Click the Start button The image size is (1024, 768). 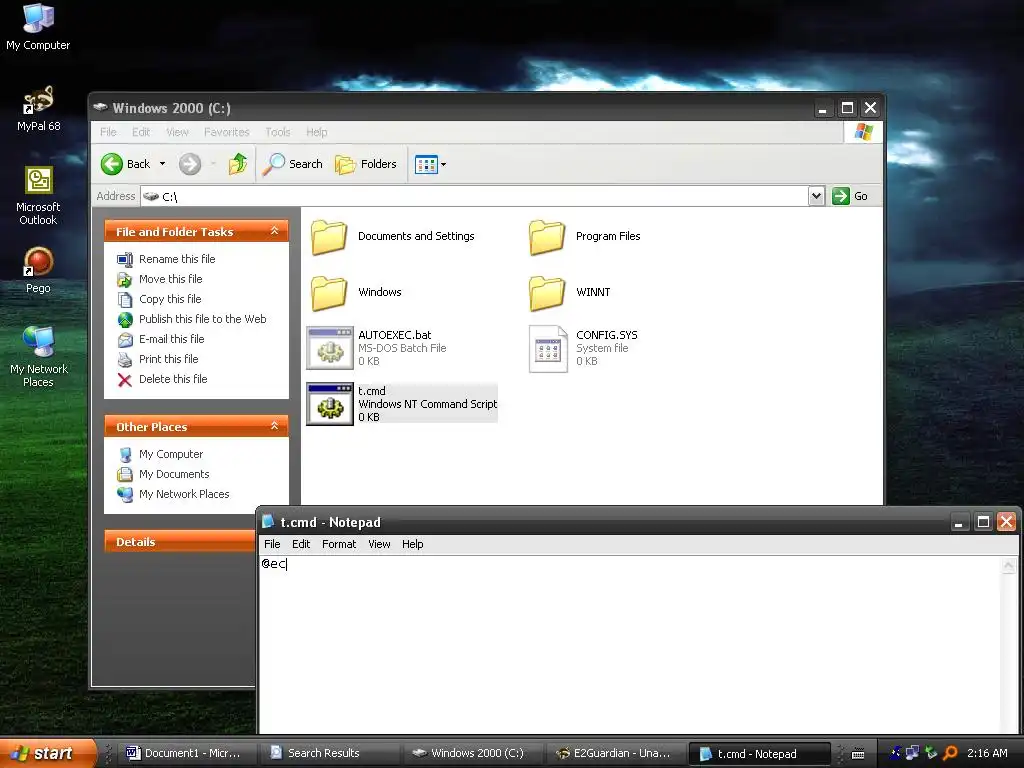(47, 753)
